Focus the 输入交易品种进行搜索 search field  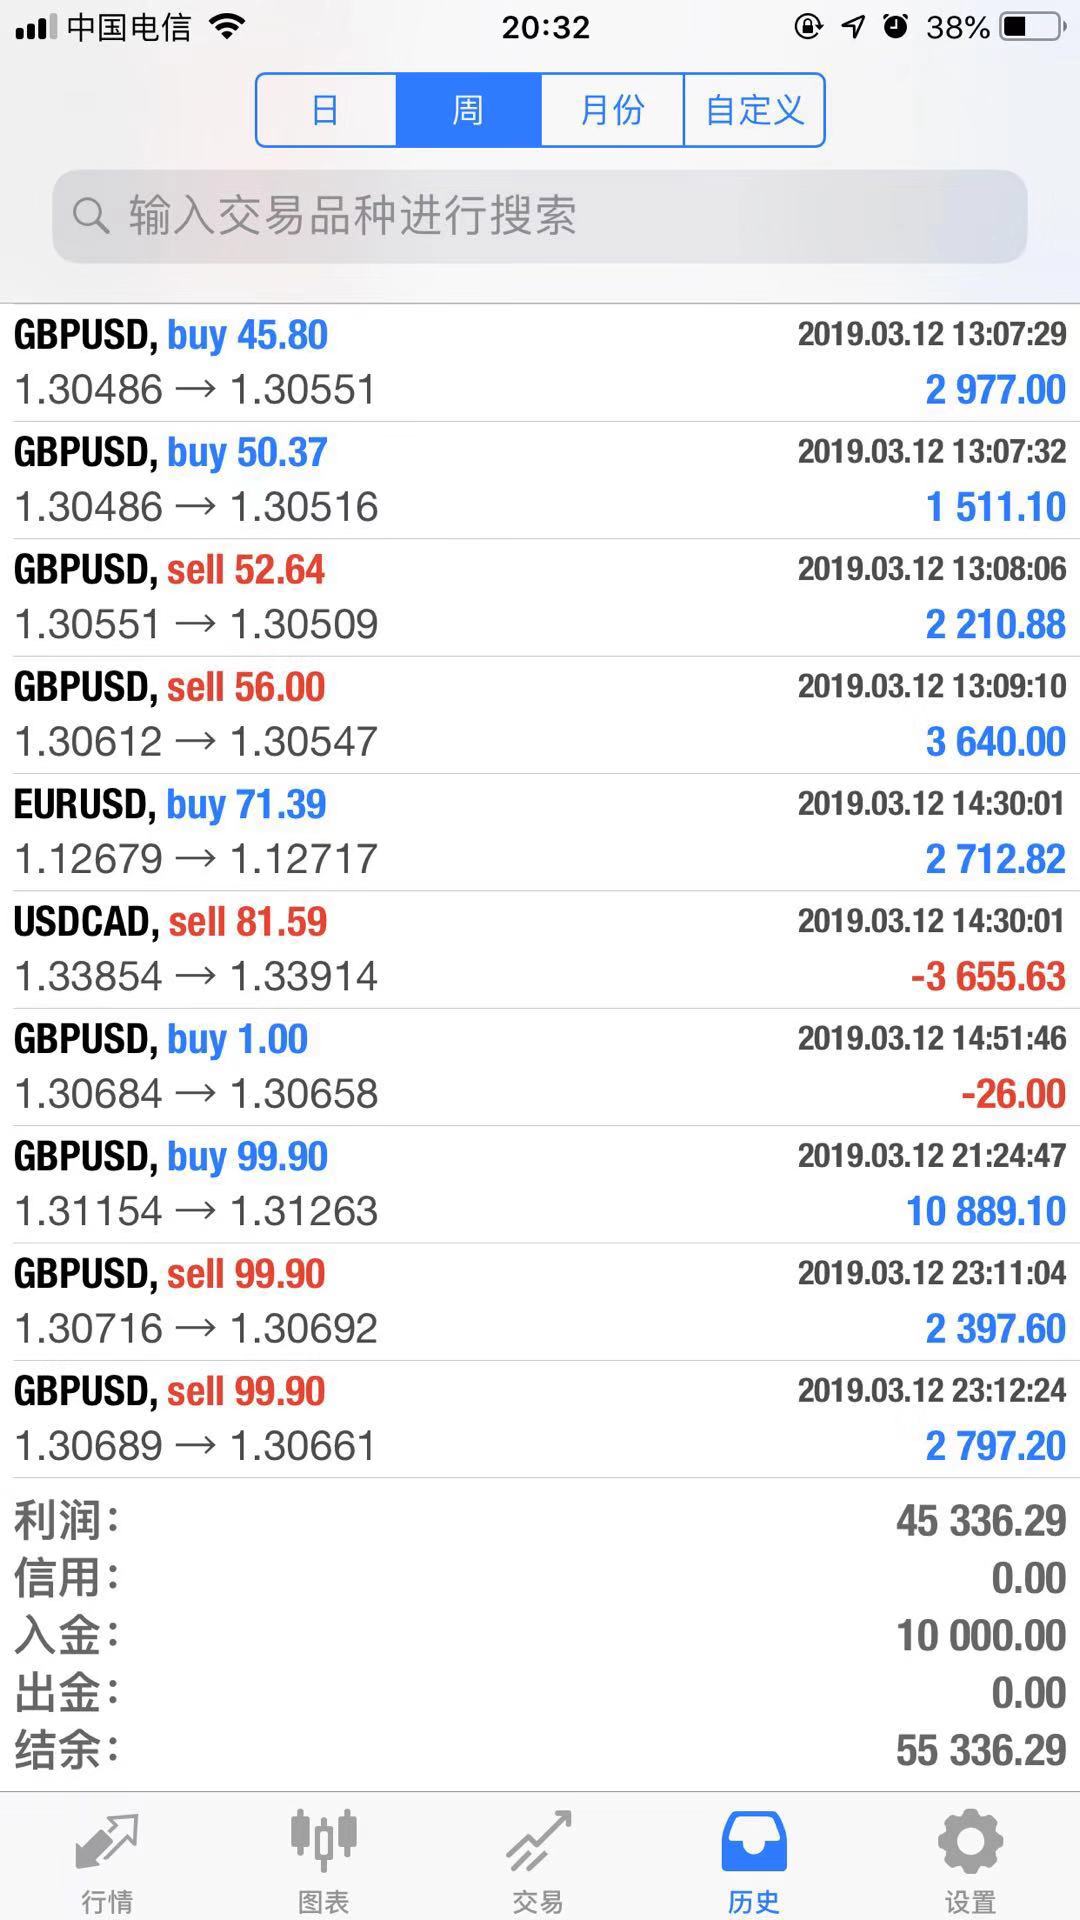pyautogui.click(x=540, y=216)
